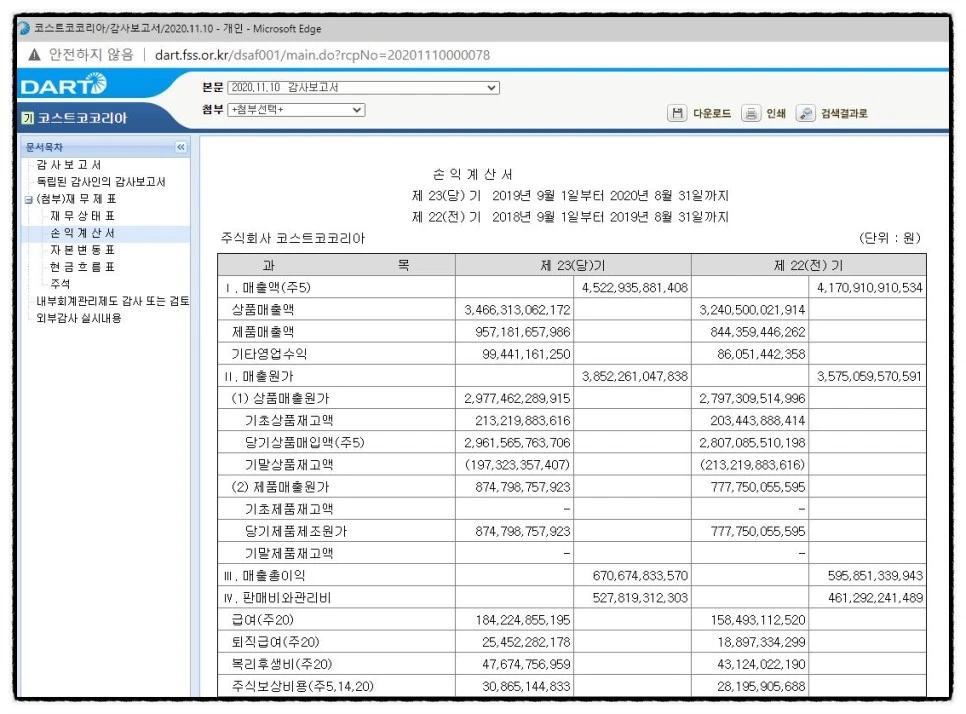This screenshot has height=714, width=966.
Task: Click the 당기상품매입액(주5) row label
Action: tap(304, 443)
